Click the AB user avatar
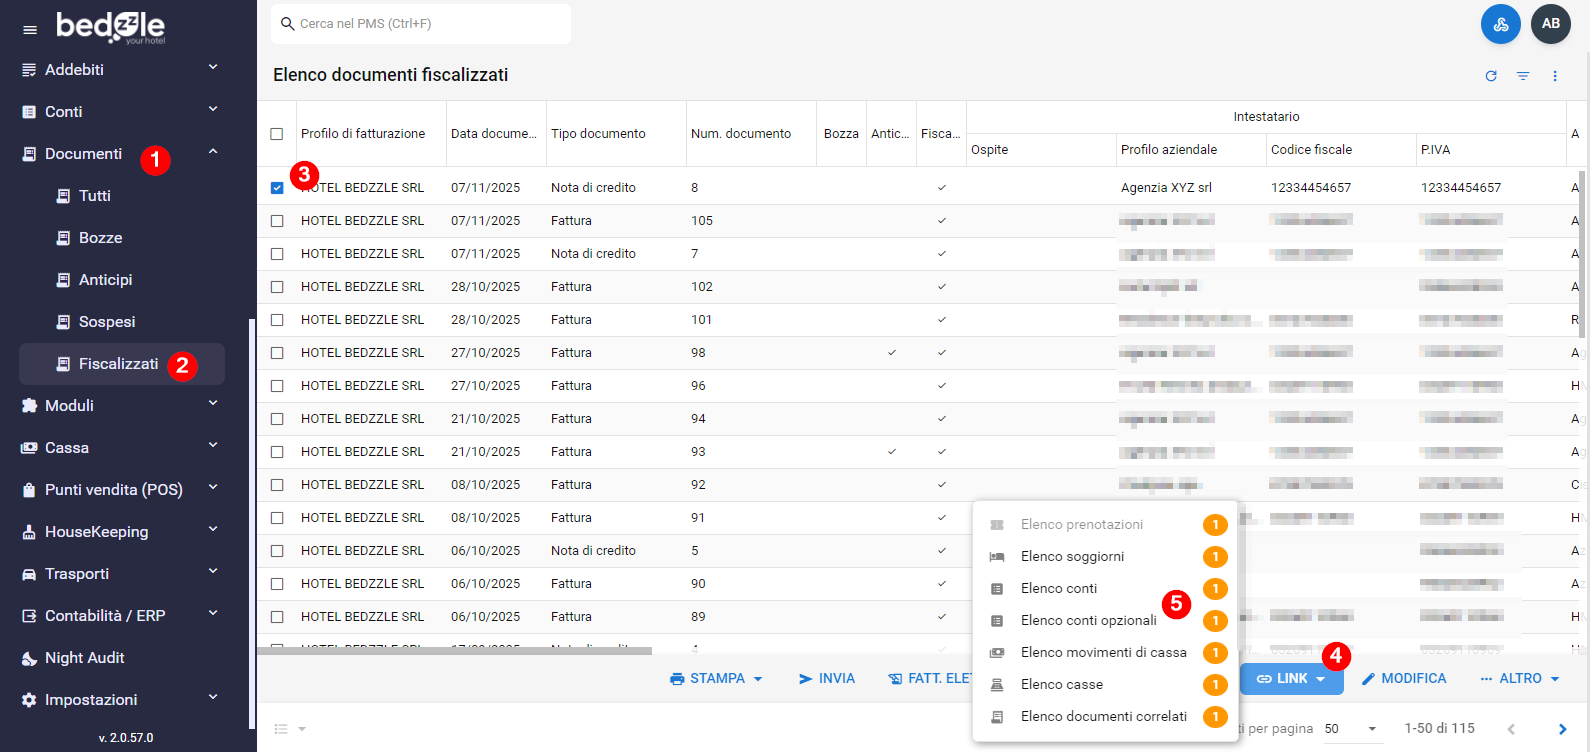This screenshot has width=1590, height=752. tap(1551, 24)
